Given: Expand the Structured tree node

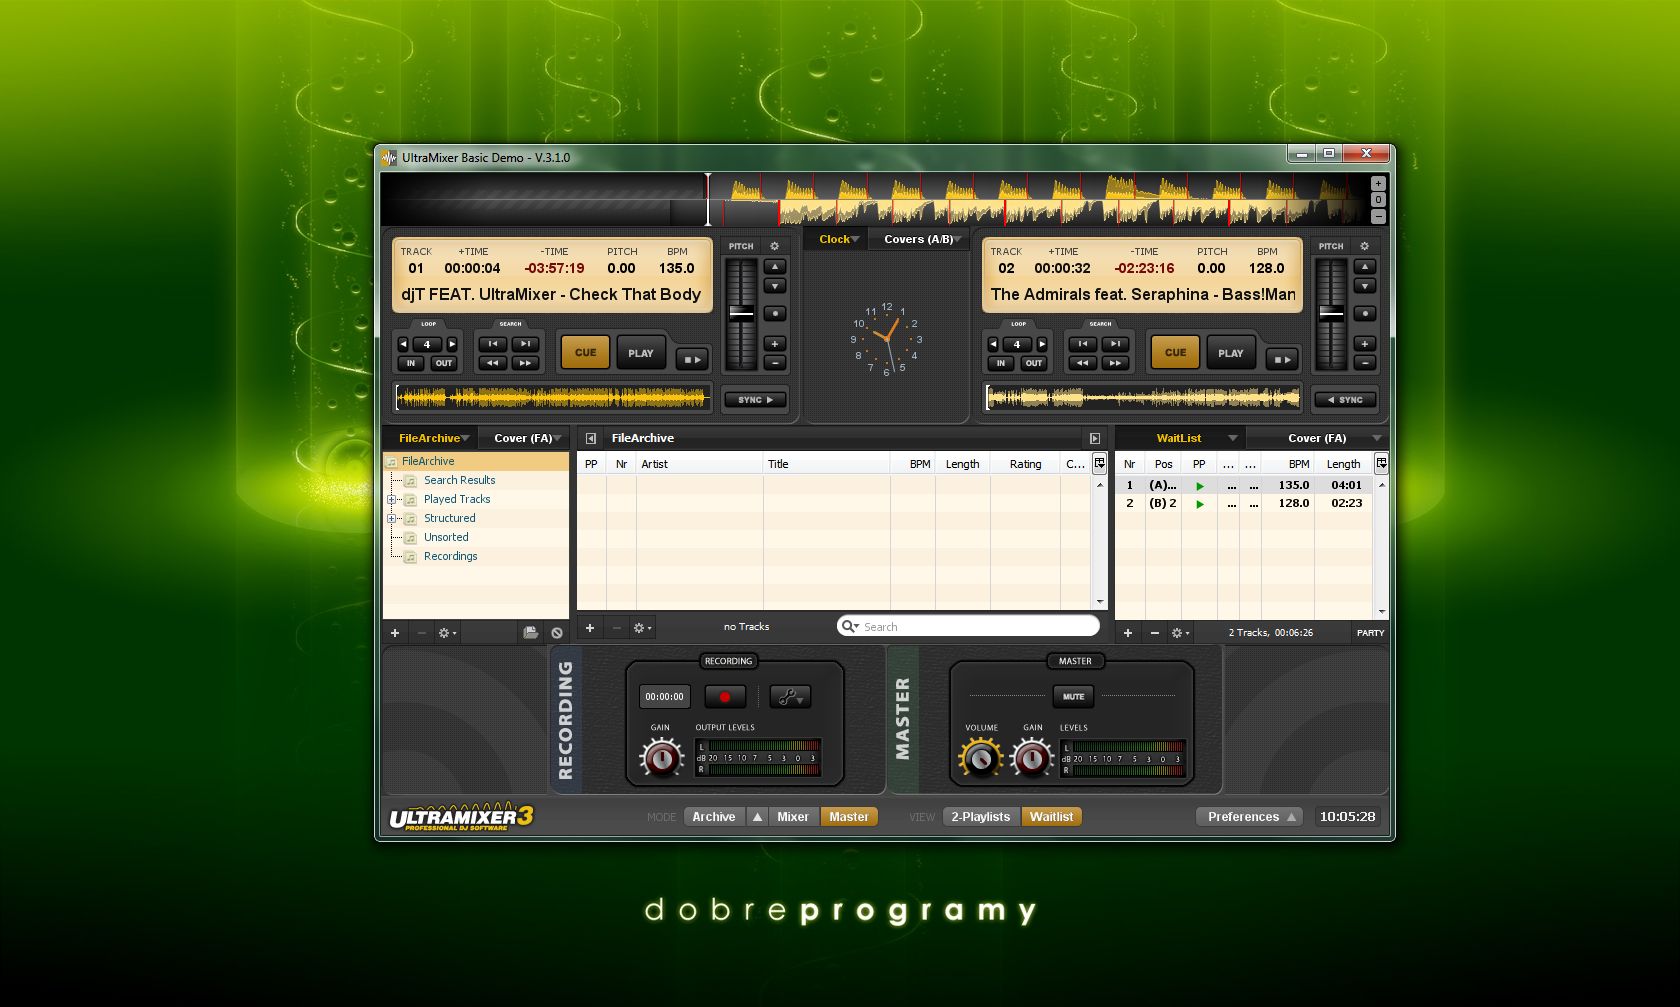Looking at the screenshot, I should pos(392,518).
